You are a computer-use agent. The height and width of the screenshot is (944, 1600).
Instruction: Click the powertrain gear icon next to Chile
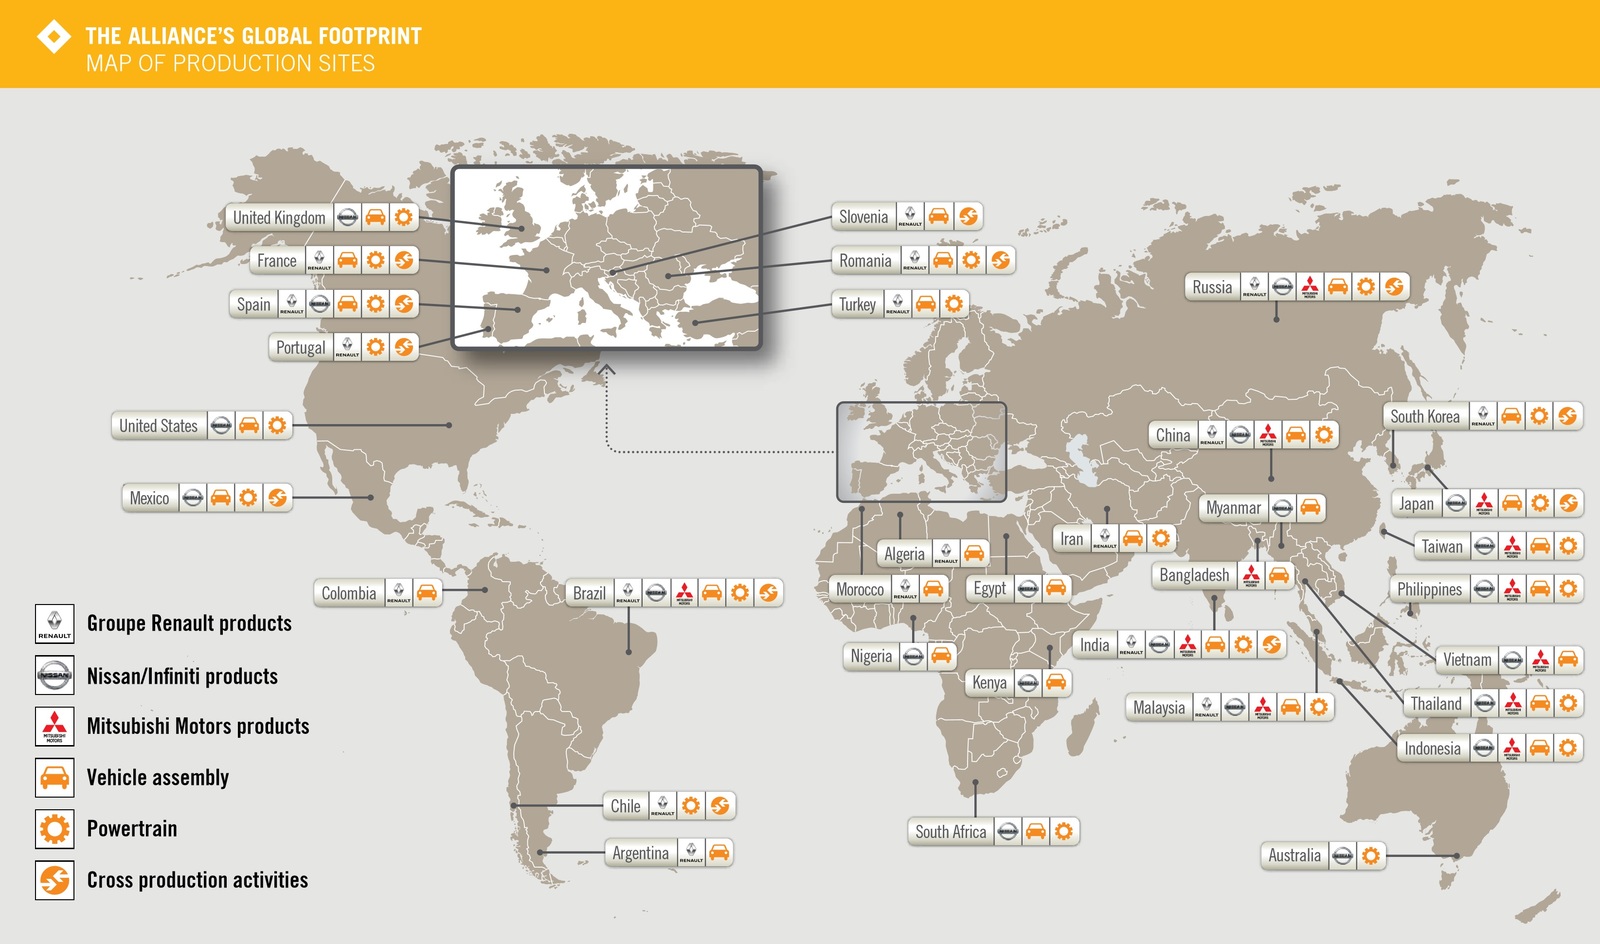pos(691,805)
